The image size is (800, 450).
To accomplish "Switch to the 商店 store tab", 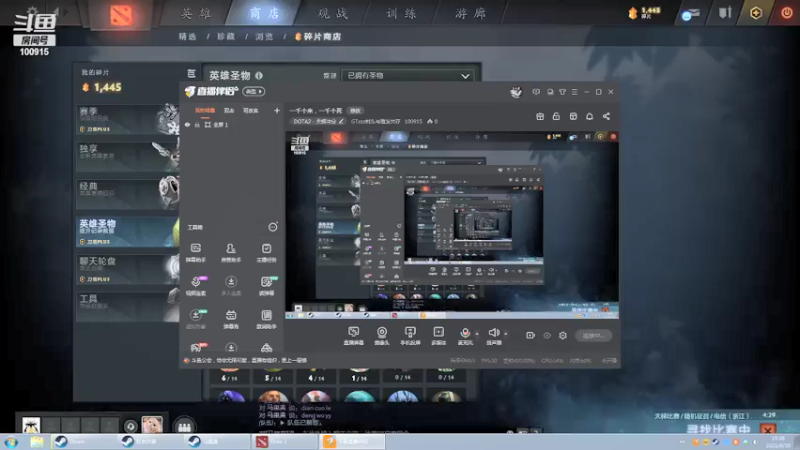I will click(265, 13).
